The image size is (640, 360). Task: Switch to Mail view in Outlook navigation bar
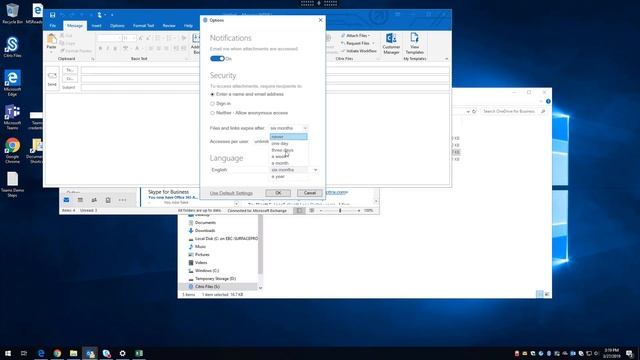tap(67, 200)
